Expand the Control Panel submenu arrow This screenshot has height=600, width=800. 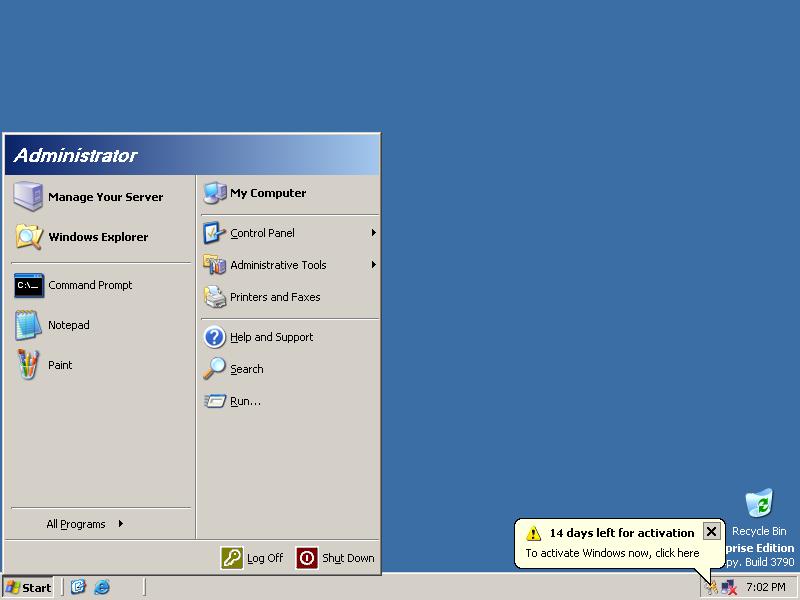click(373, 233)
